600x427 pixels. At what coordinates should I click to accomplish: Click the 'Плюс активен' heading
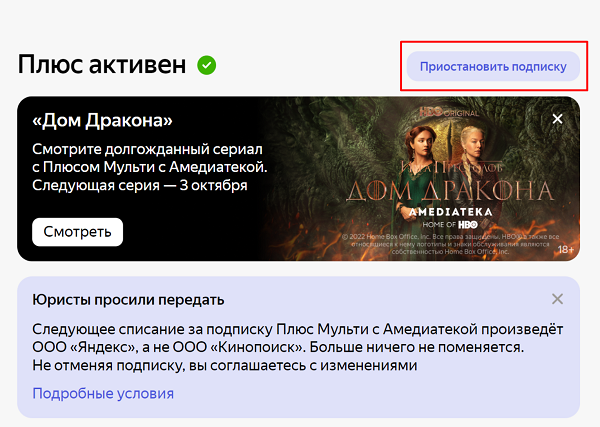[102, 65]
